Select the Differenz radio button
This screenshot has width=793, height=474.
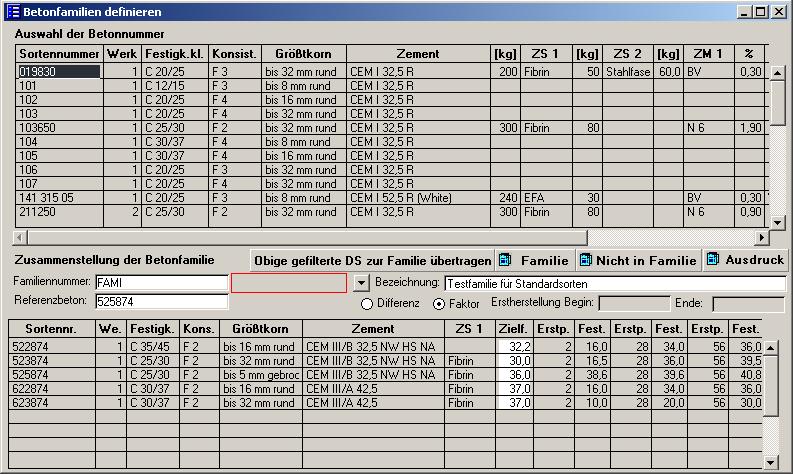pos(367,303)
